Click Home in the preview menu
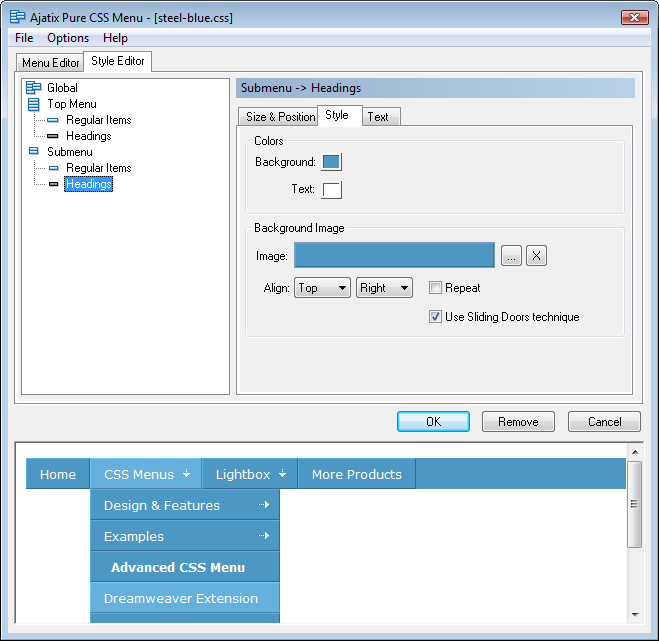659x641 pixels. tap(58, 474)
